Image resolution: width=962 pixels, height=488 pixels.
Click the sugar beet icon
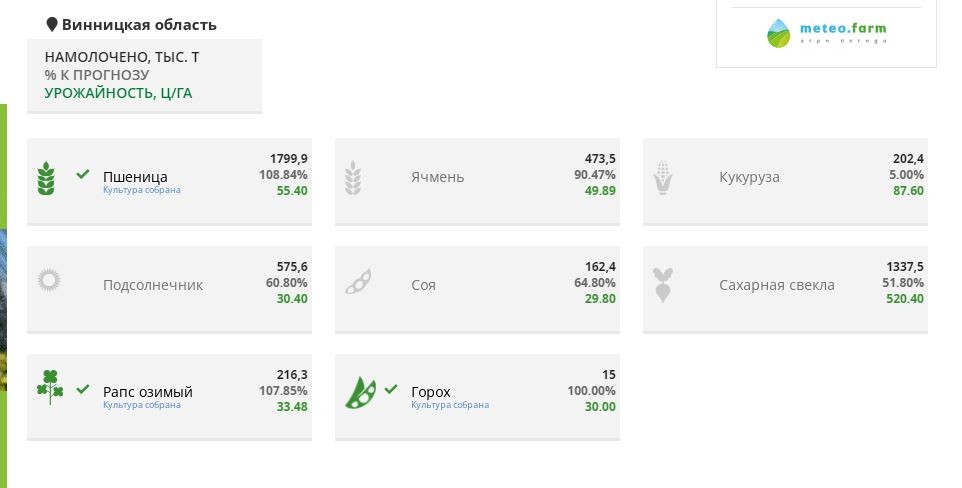[x=661, y=285]
